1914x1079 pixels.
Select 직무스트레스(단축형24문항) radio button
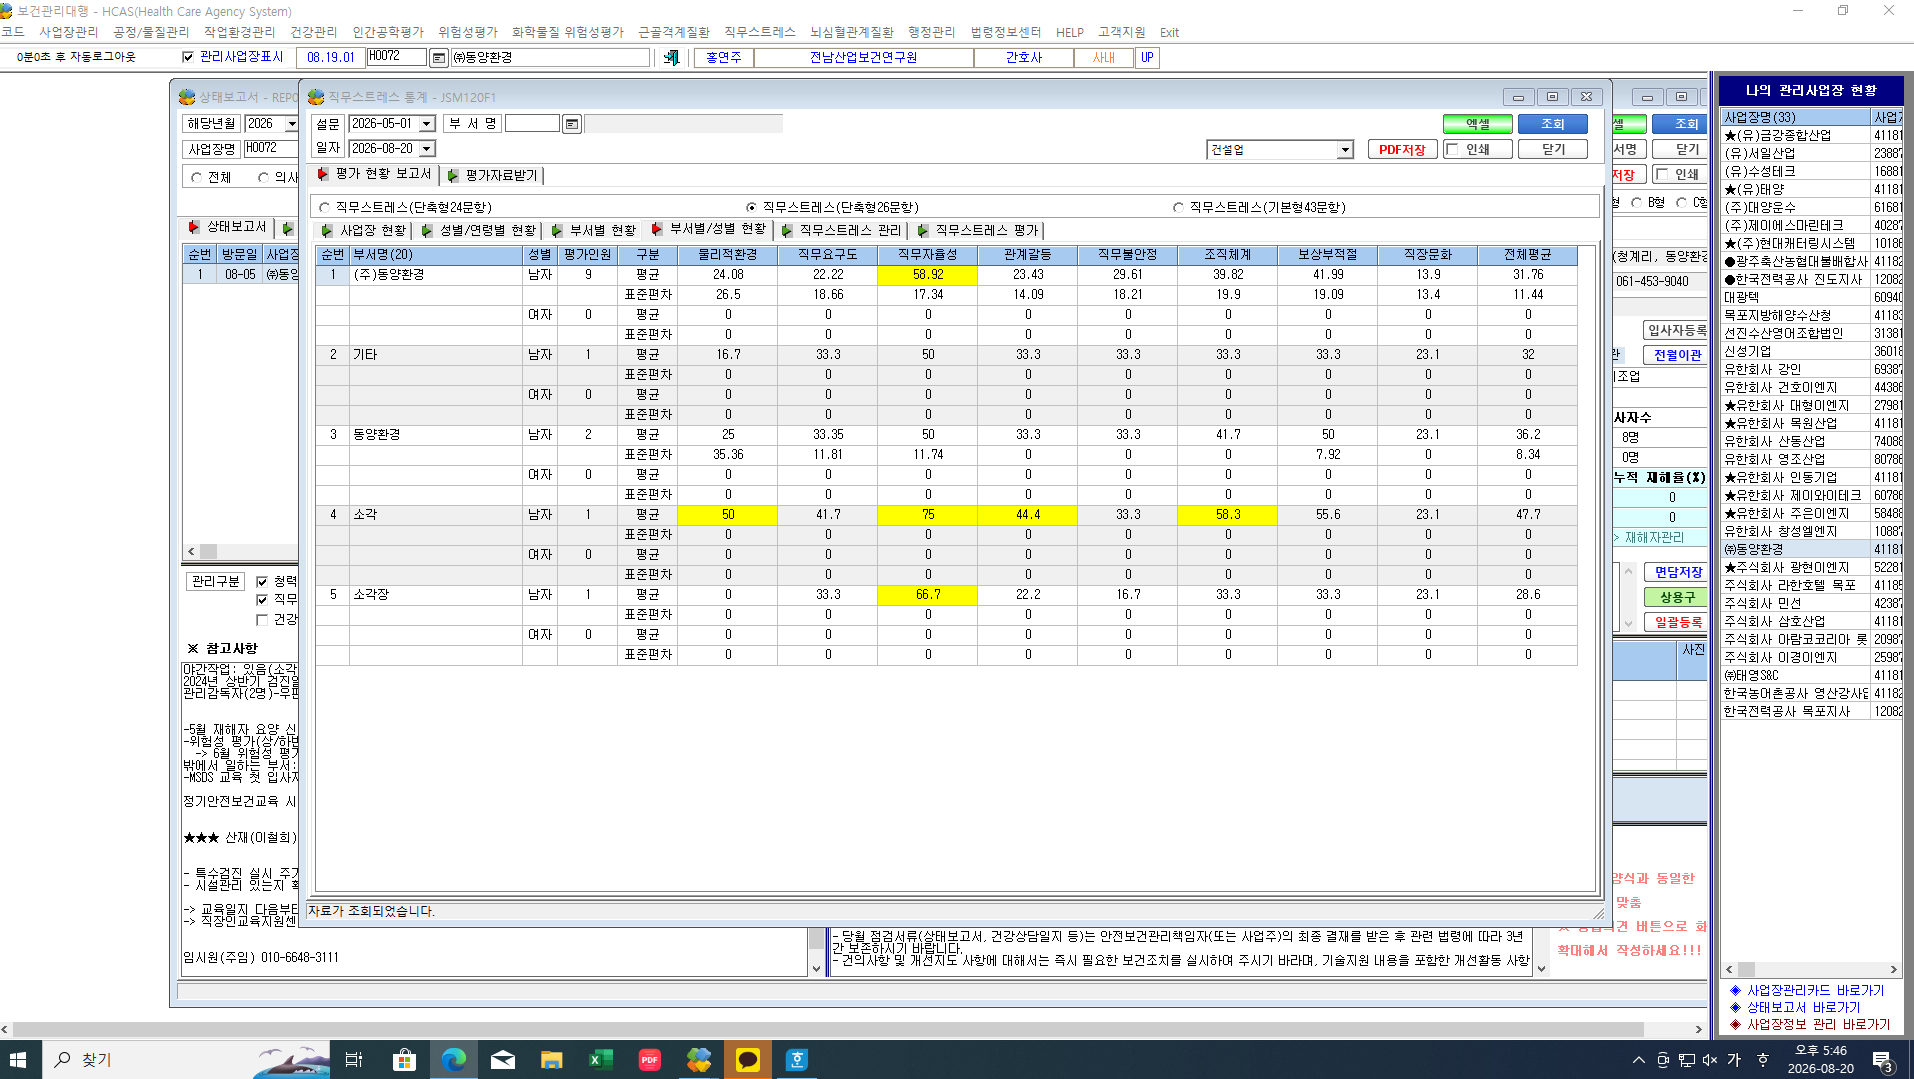324,207
